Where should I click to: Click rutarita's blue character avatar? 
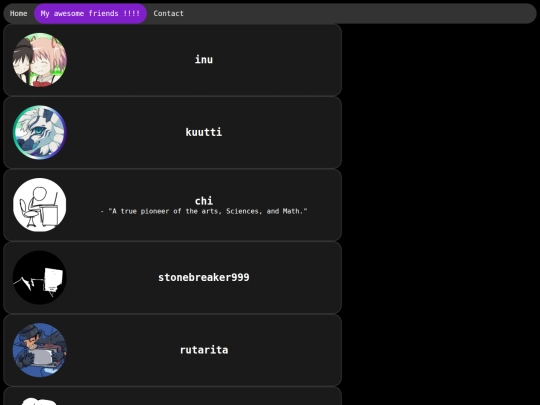click(40, 350)
